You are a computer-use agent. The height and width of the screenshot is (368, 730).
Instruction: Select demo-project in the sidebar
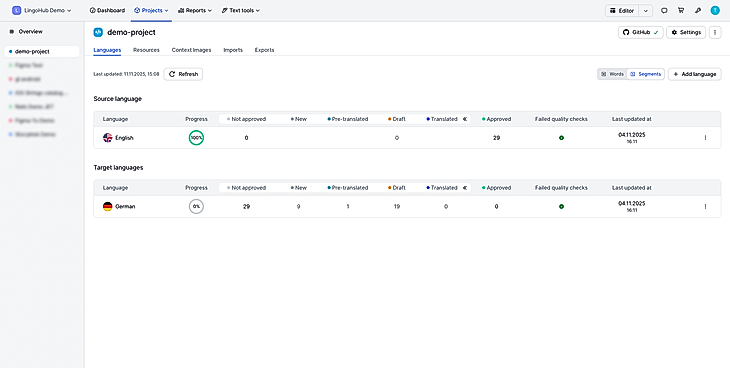click(x=42, y=52)
